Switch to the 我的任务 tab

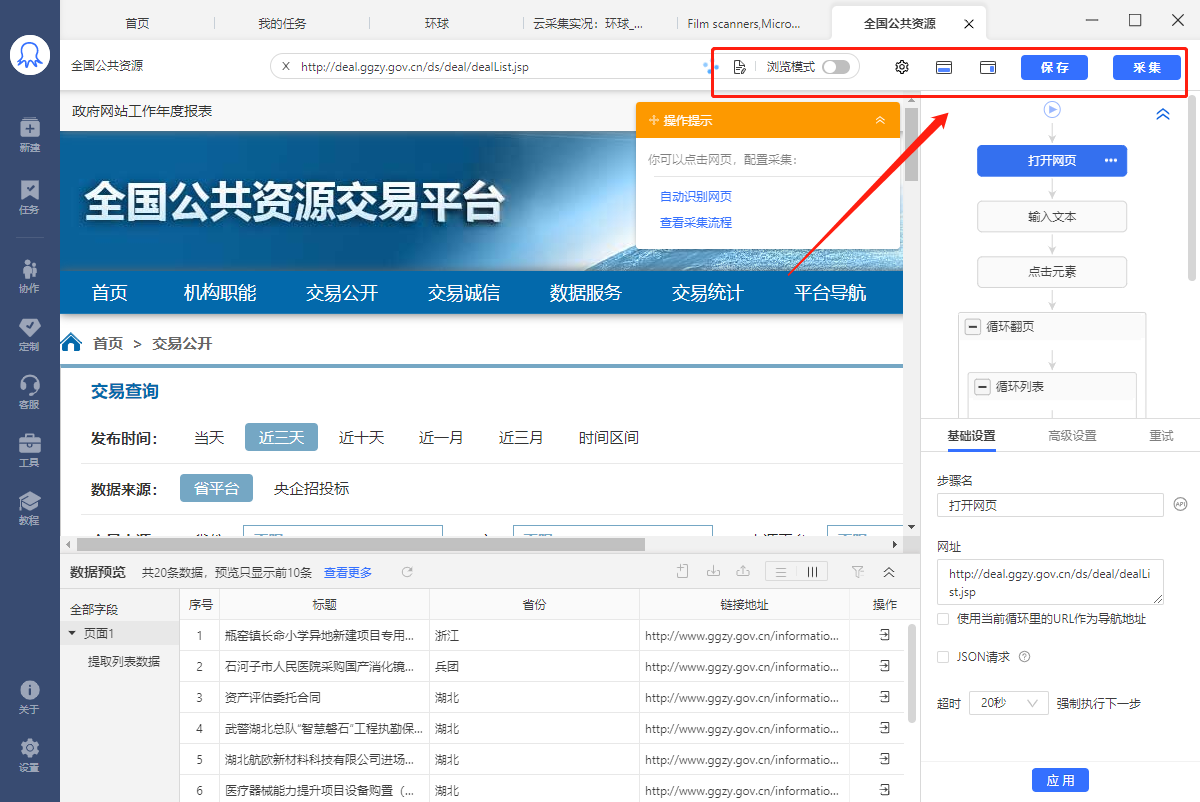pyautogui.click(x=282, y=23)
